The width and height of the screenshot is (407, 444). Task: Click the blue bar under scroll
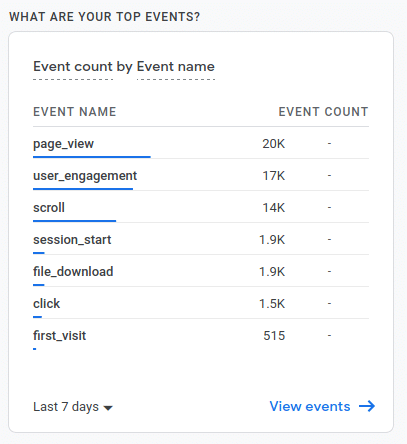point(74,221)
